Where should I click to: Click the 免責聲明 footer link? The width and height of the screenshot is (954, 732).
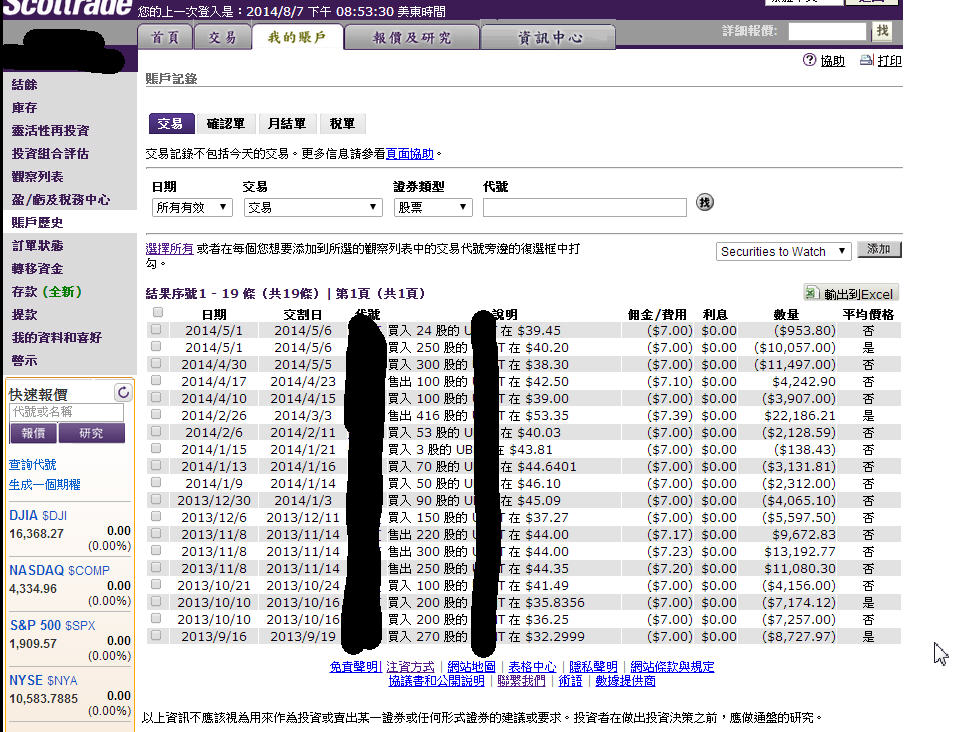tap(355, 667)
